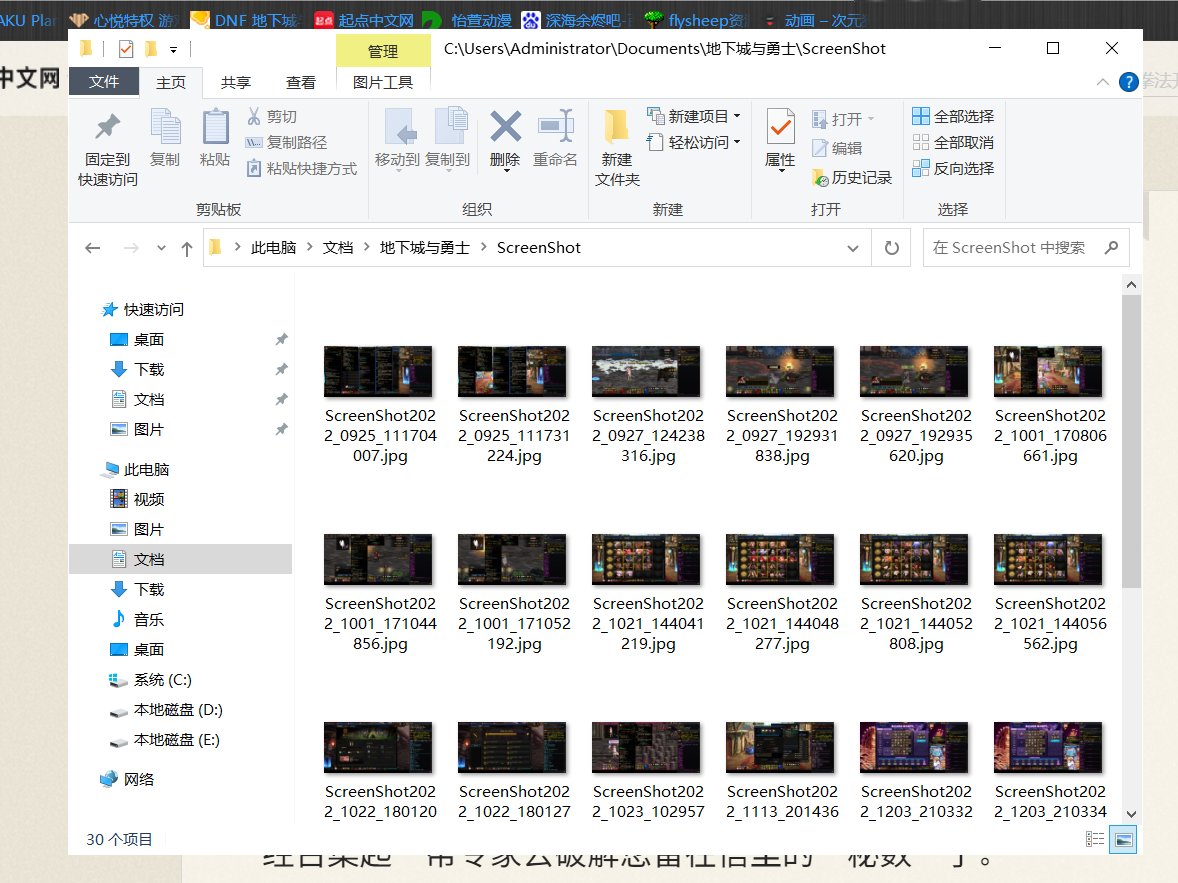Open History (历史记录) in the ribbon

coord(852,177)
